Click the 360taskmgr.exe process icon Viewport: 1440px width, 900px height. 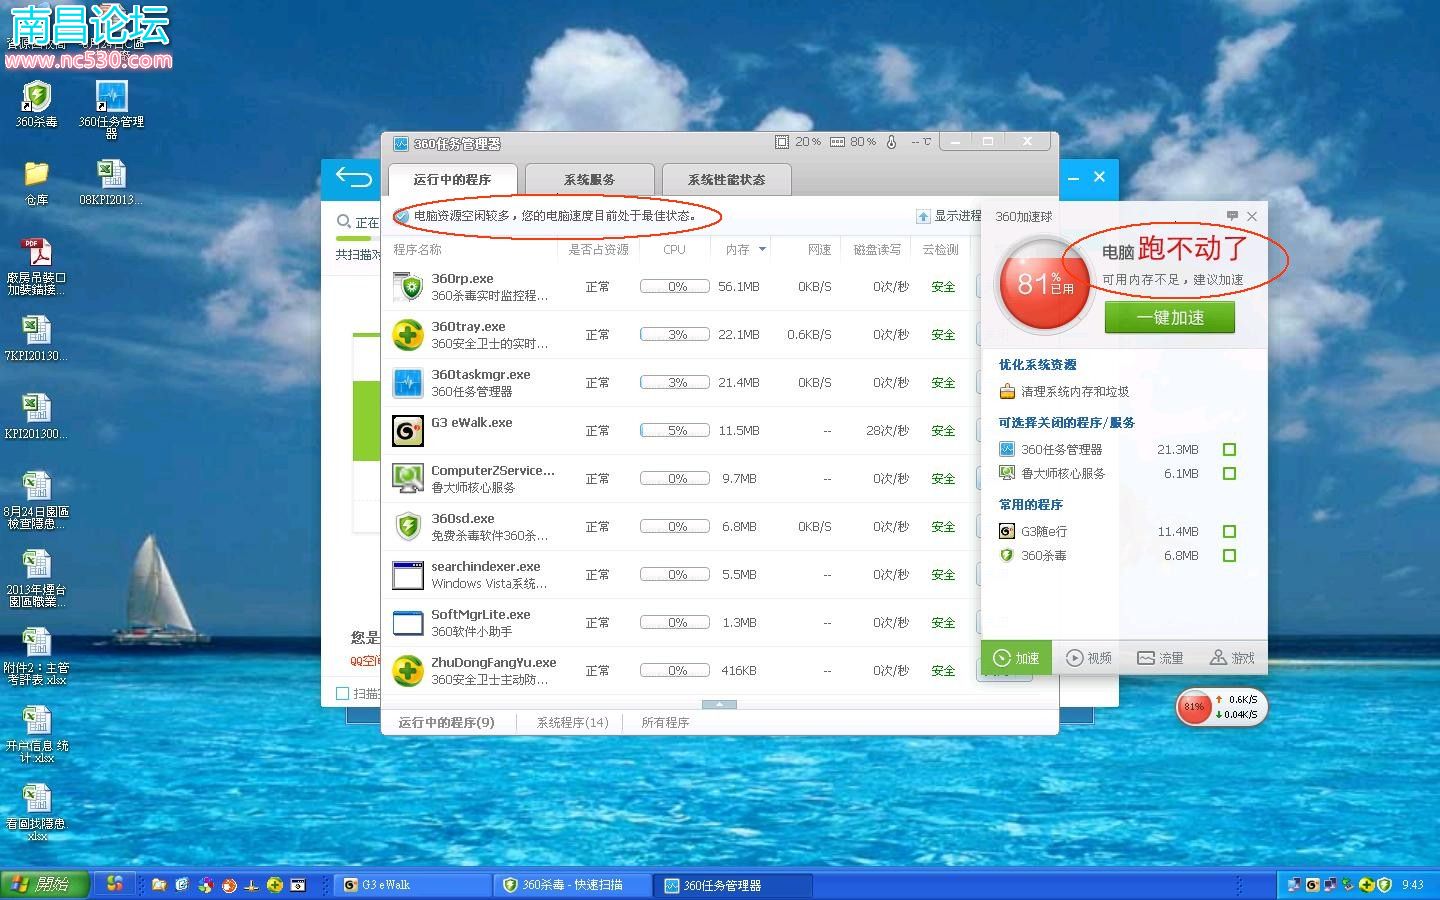point(408,383)
